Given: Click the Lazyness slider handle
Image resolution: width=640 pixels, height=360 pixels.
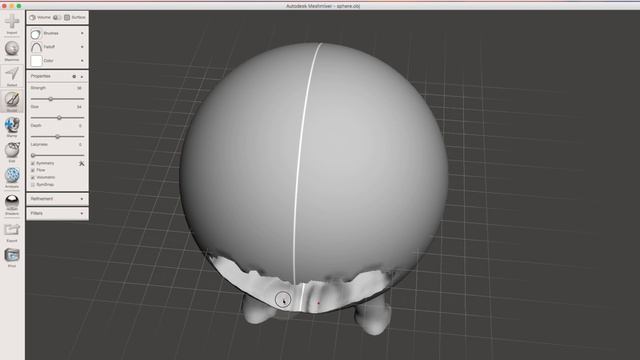Looking at the screenshot, I should click(33, 155).
